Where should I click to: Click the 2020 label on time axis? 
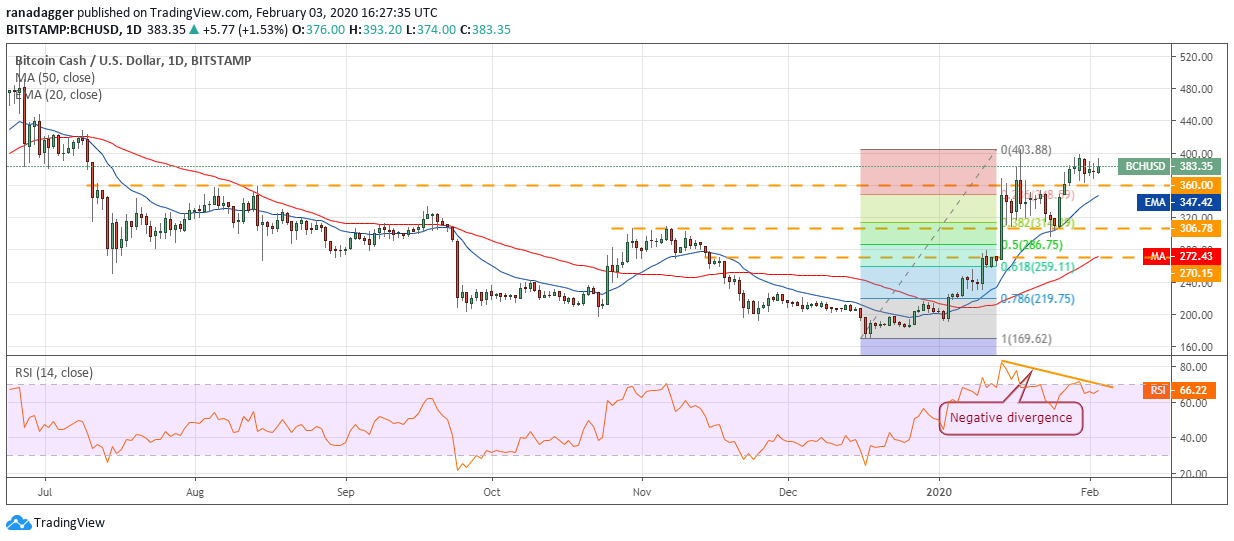pyautogui.click(x=940, y=492)
